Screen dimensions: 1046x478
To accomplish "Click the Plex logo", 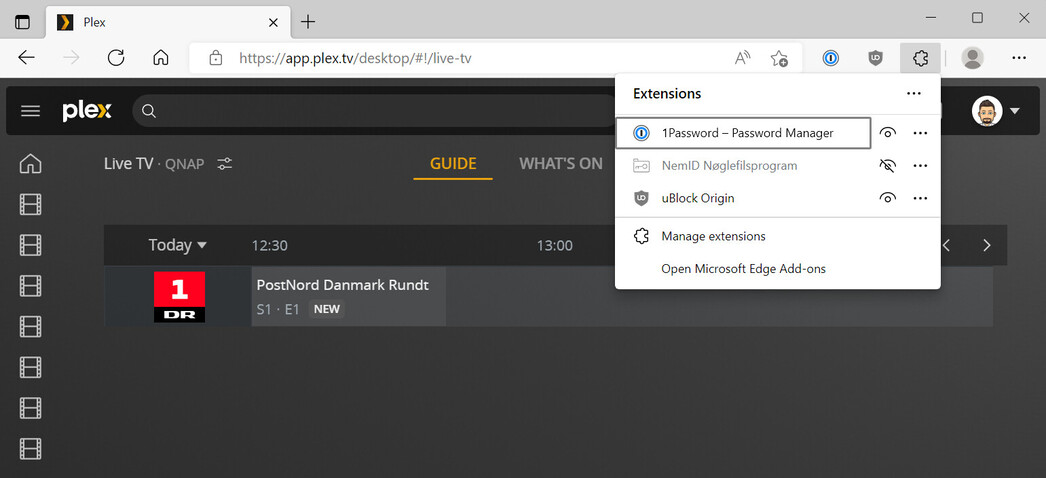I will (x=87, y=111).
